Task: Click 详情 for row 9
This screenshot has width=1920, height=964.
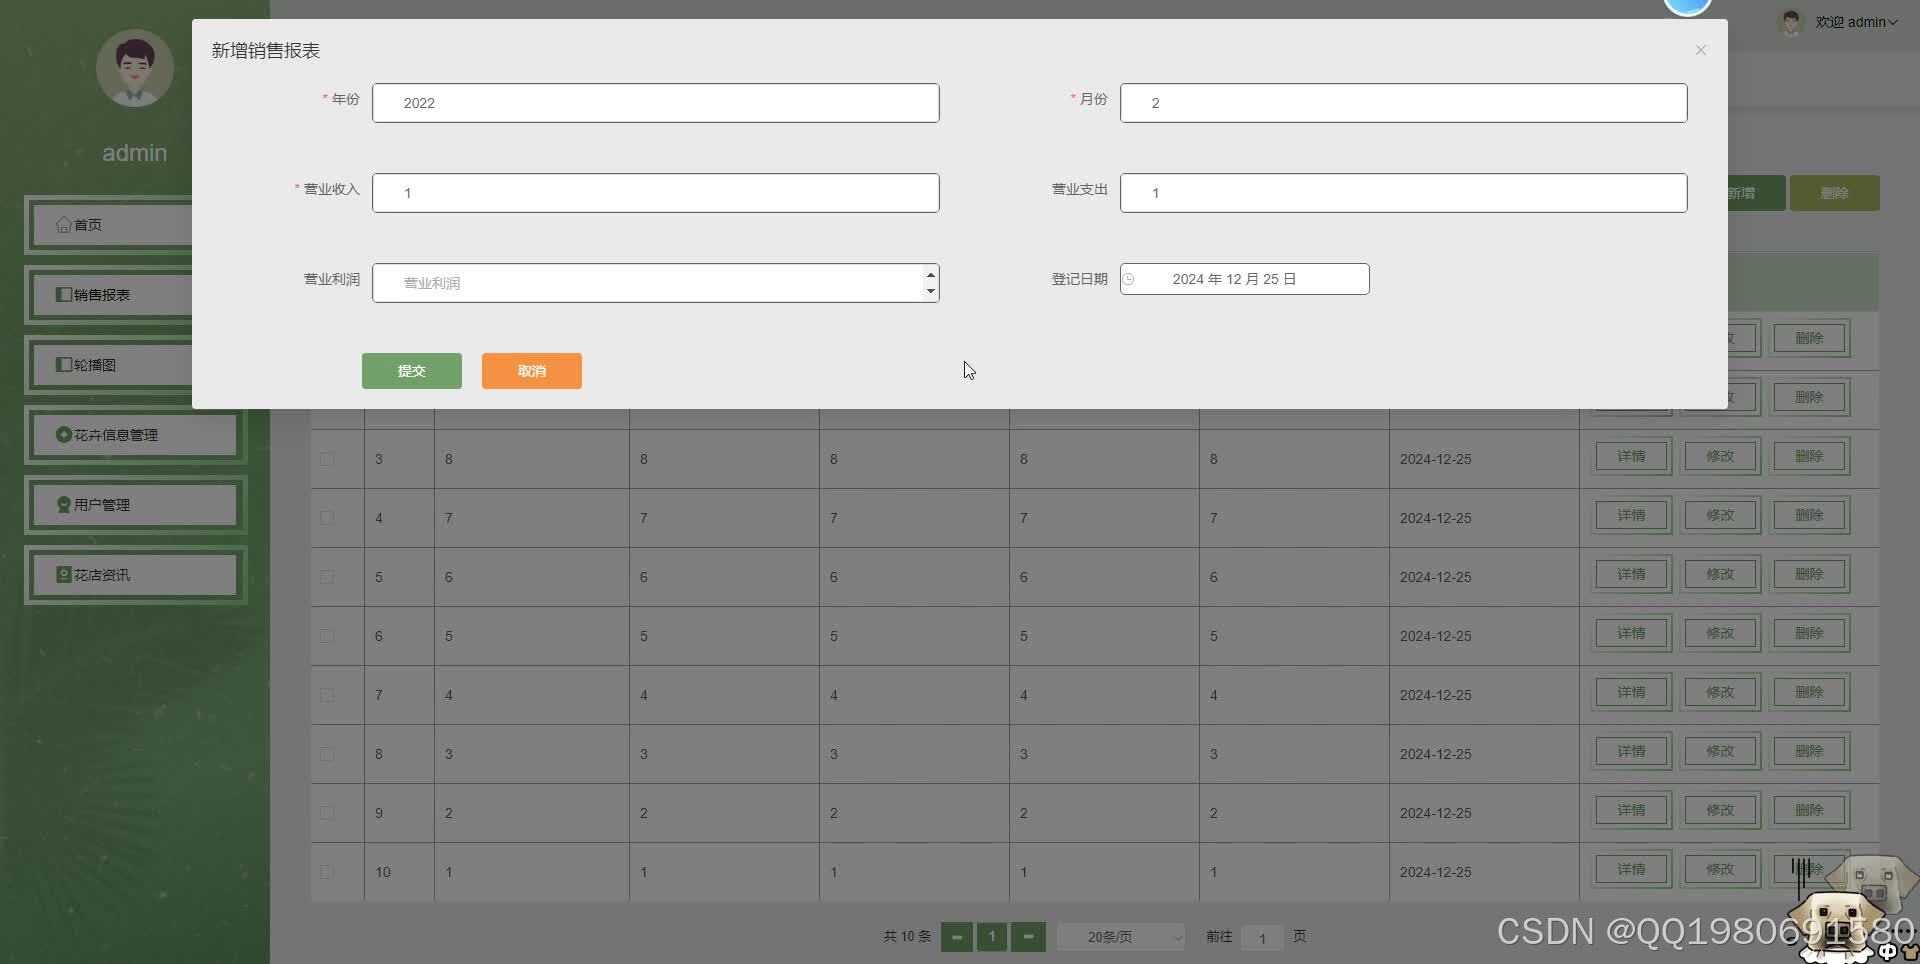Action: click(1631, 810)
